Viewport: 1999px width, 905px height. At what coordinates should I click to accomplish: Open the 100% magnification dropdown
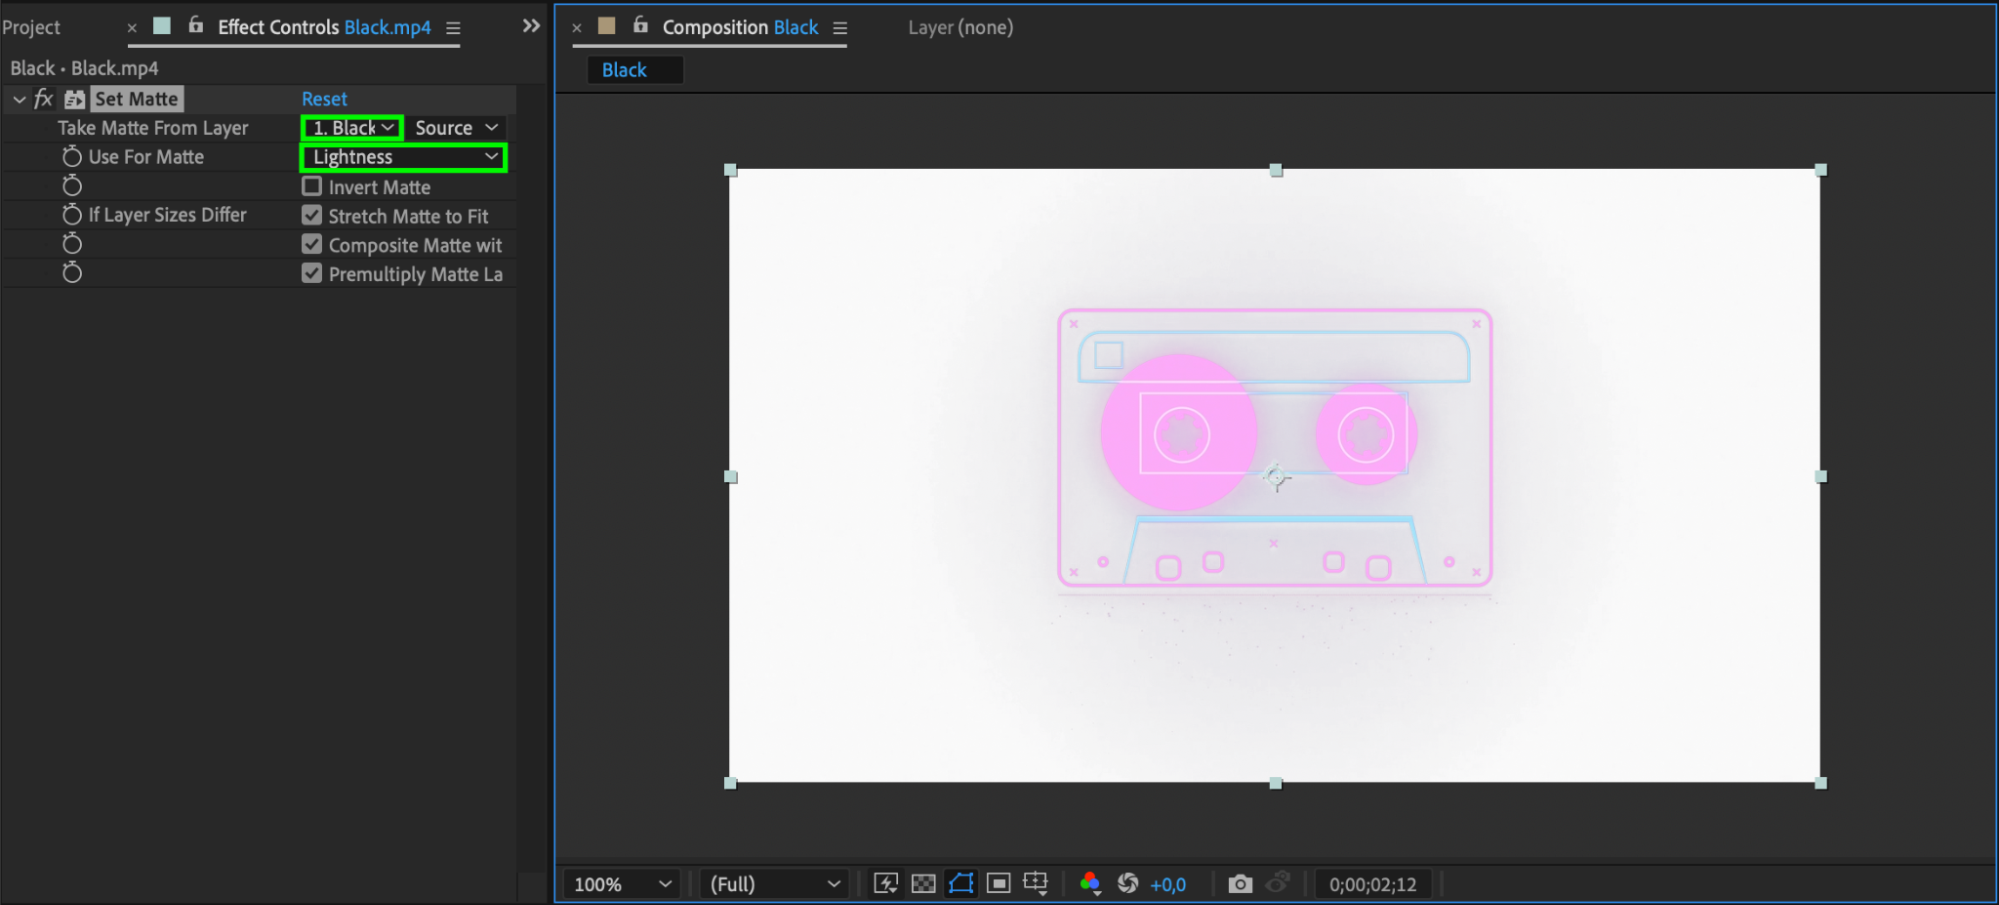pos(621,884)
